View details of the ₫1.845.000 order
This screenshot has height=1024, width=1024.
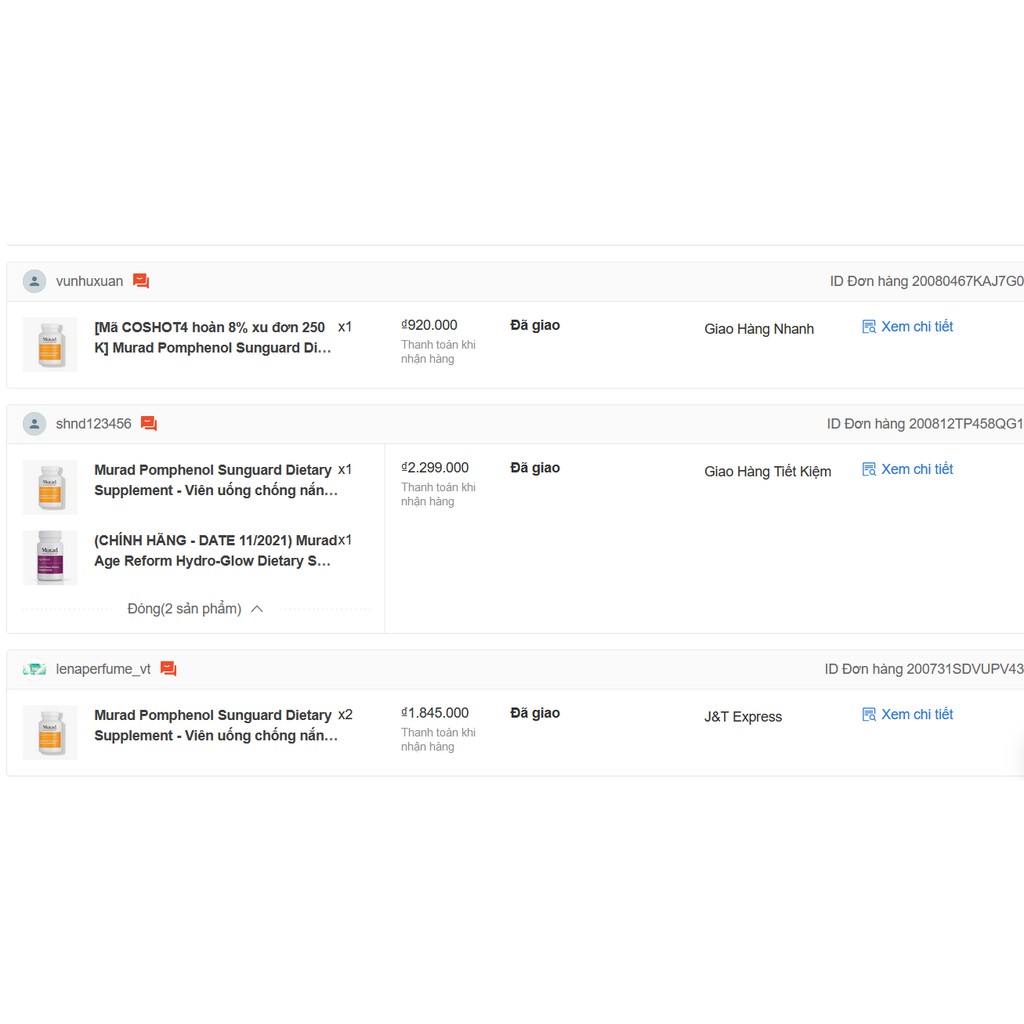coord(917,715)
